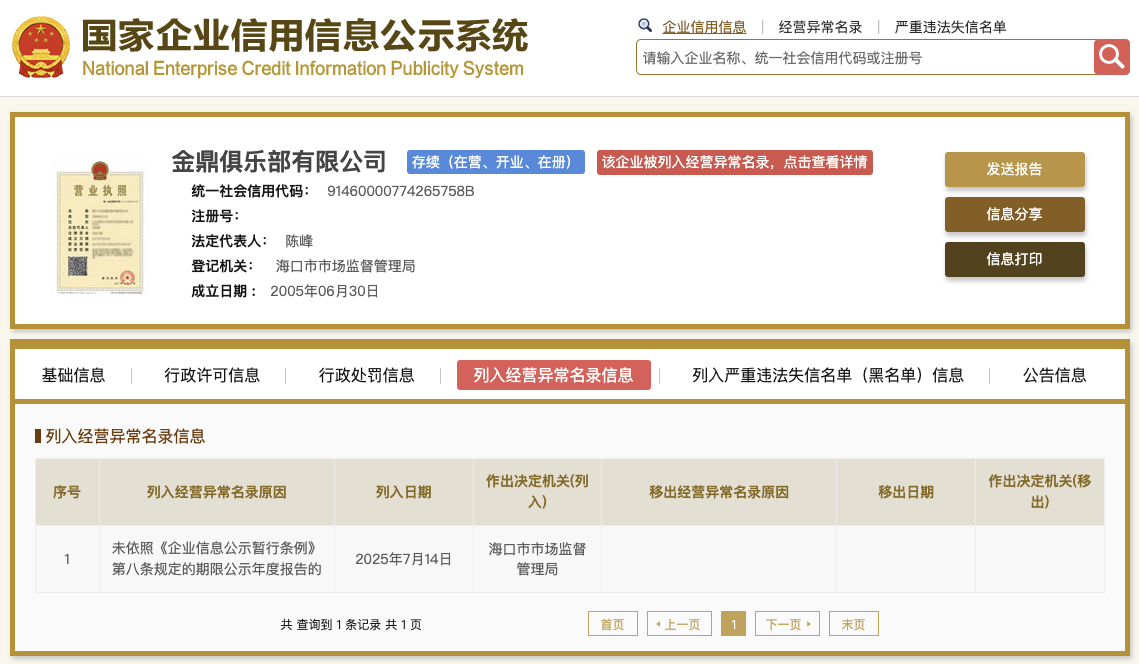Click the small blue magnifier icon beside 企业信用信息
The height and width of the screenshot is (664, 1139).
pos(644,25)
